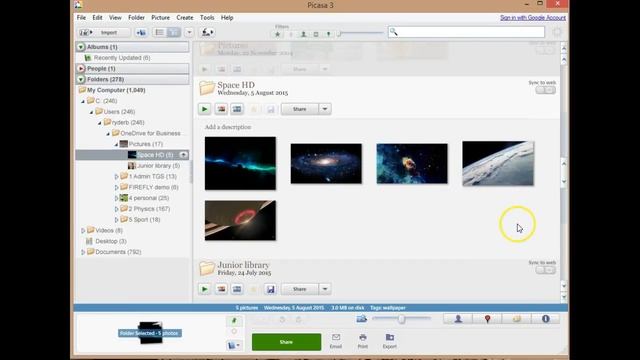Collapse the Albums section
Viewport: 640px width, 360px height.
[81, 47]
